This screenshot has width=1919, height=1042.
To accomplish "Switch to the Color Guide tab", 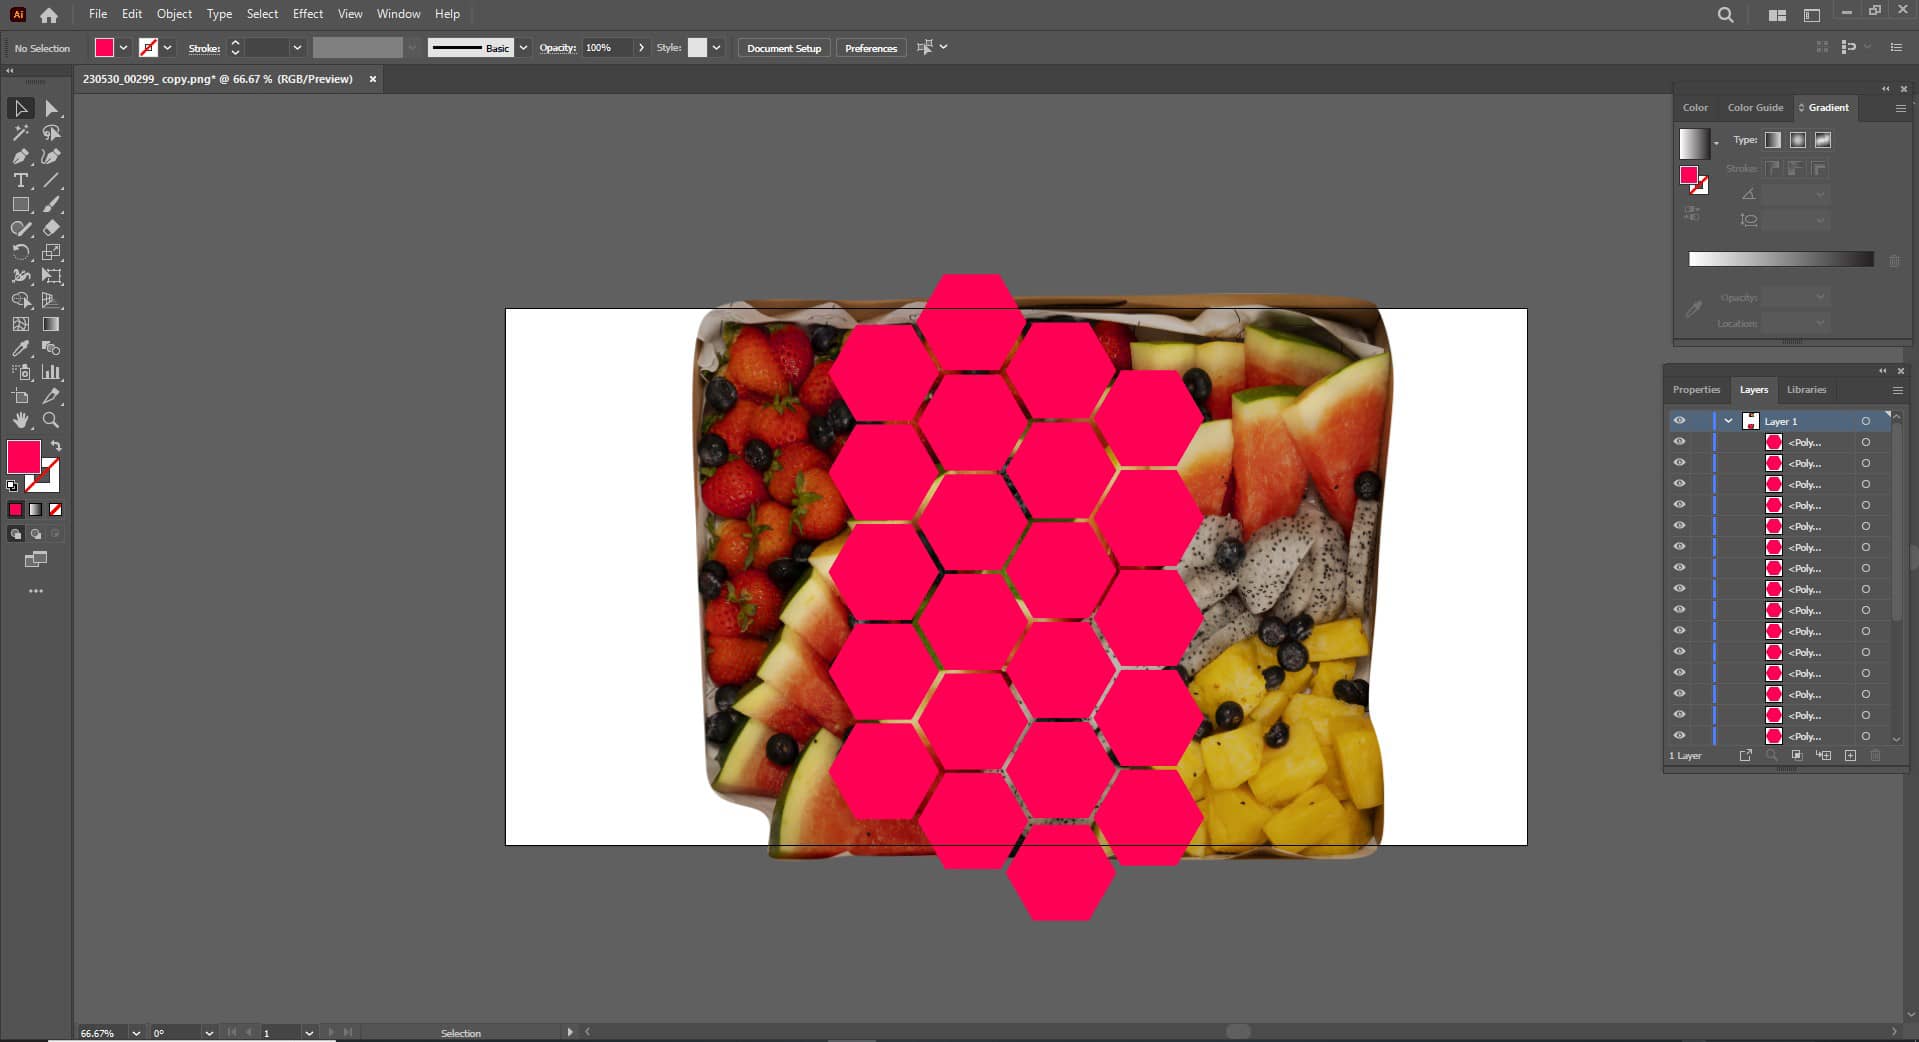I will (1755, 107).
